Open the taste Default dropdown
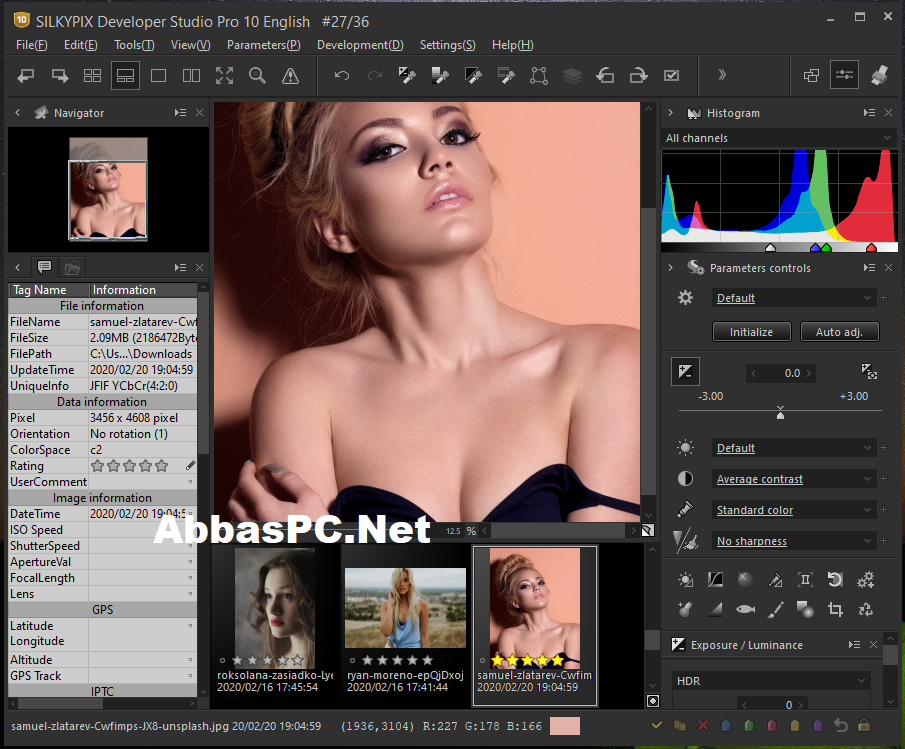The width and height of the screenshot is (905, 749). pyautogui.click(x=794, y=298)
